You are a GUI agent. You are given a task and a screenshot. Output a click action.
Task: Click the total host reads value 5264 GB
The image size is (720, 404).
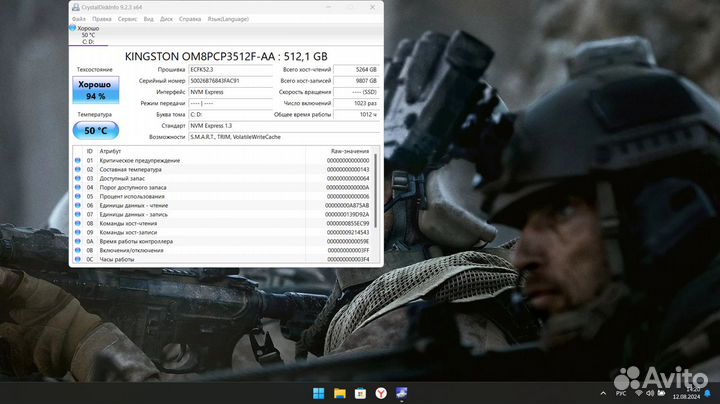point(356,70)
